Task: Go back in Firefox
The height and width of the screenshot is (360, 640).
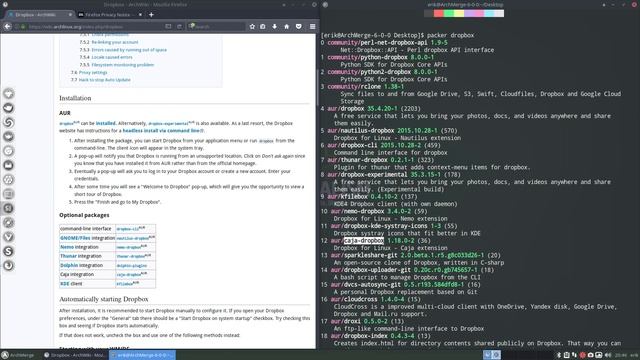Action: pyautogui.click(x=8, y=27)
